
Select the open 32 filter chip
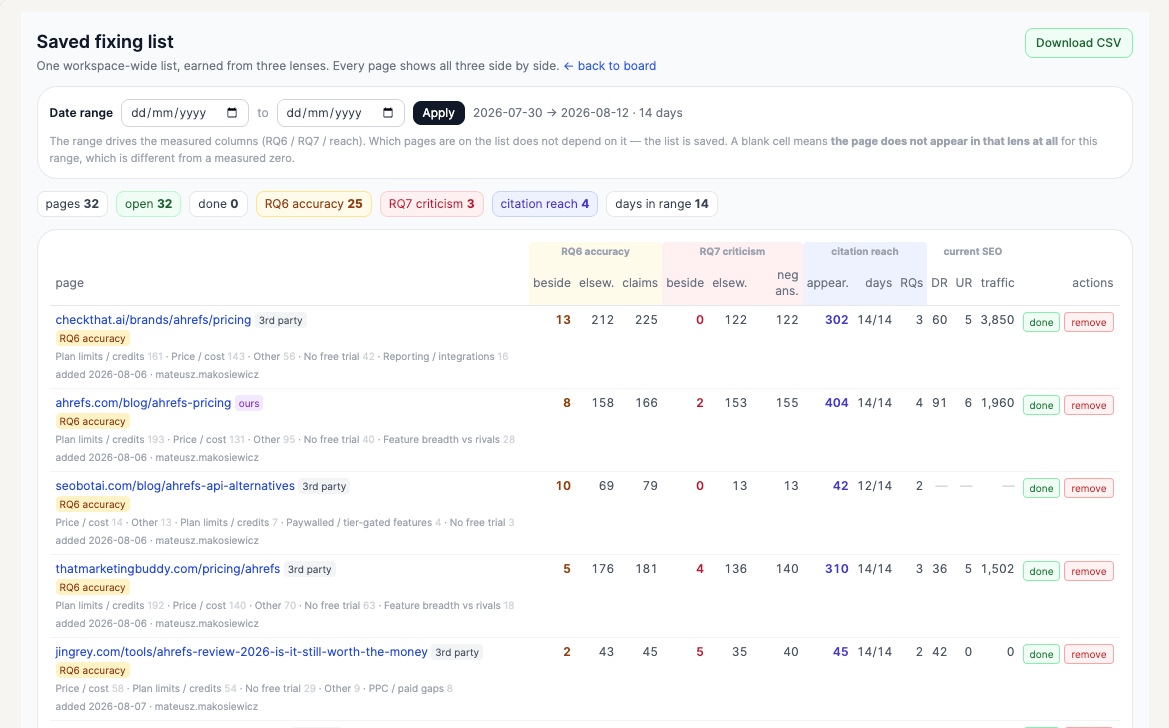[148, 204]
